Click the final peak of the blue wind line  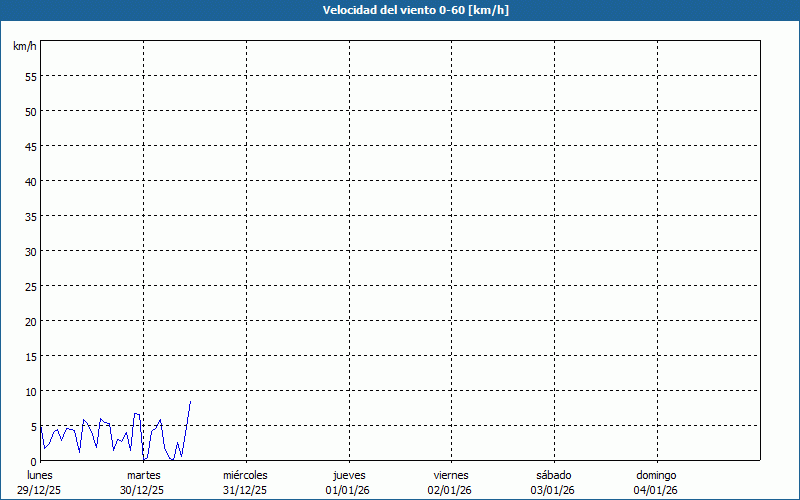pyautogui.click(x=190, y=402)
